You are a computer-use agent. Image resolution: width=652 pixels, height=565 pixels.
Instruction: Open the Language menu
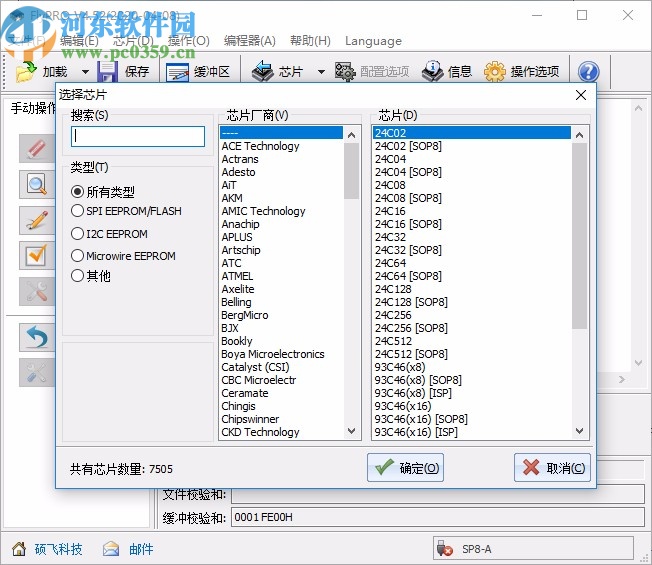[x=373, y=41]
